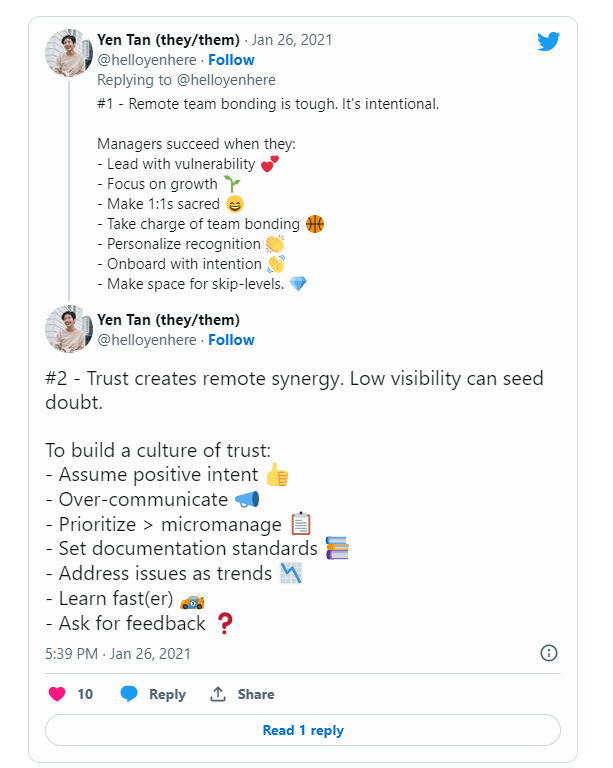
Task: Click the thumbs up emoji
Action: click(x=277, y=475)
